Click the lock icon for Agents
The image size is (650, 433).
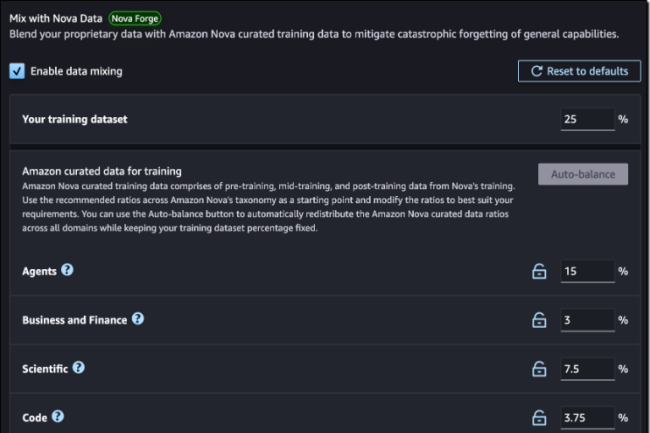[x=539, y=272]
